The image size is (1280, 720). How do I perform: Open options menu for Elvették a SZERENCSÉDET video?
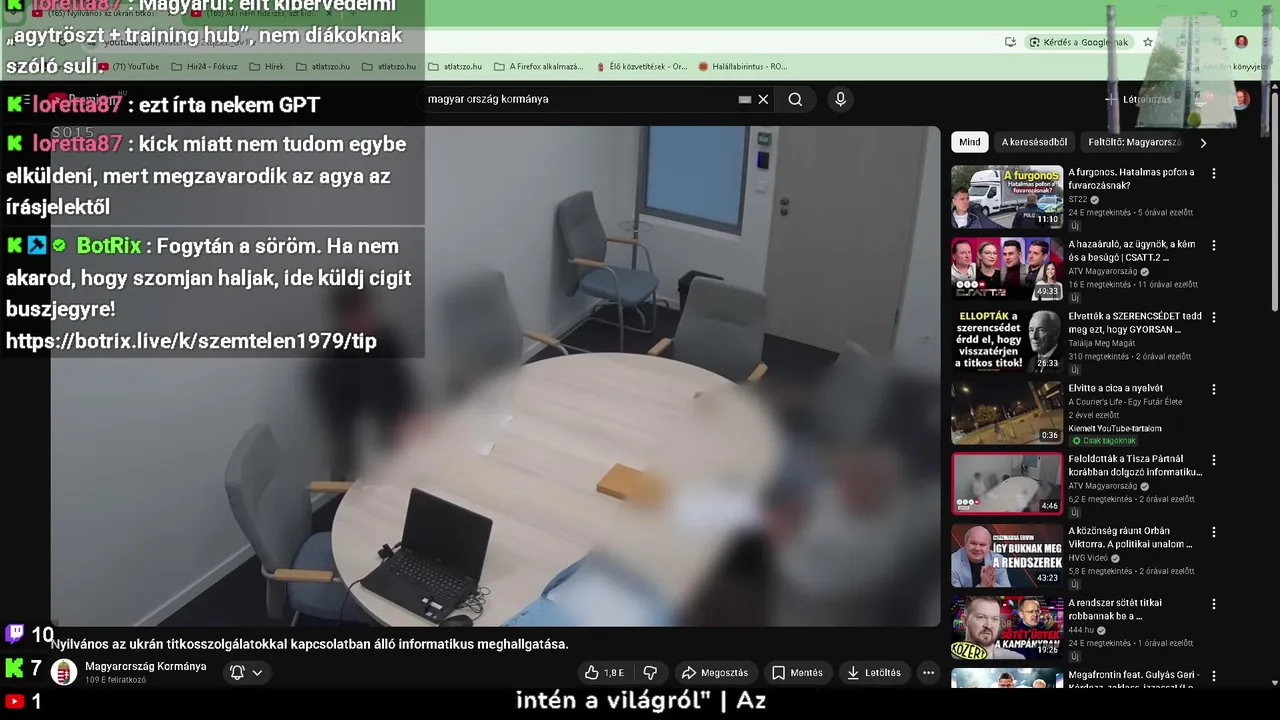click(x=1214, y=317)
